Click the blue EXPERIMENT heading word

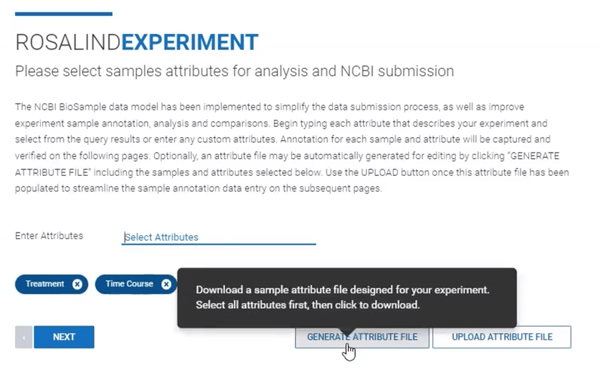click(190, 42)
